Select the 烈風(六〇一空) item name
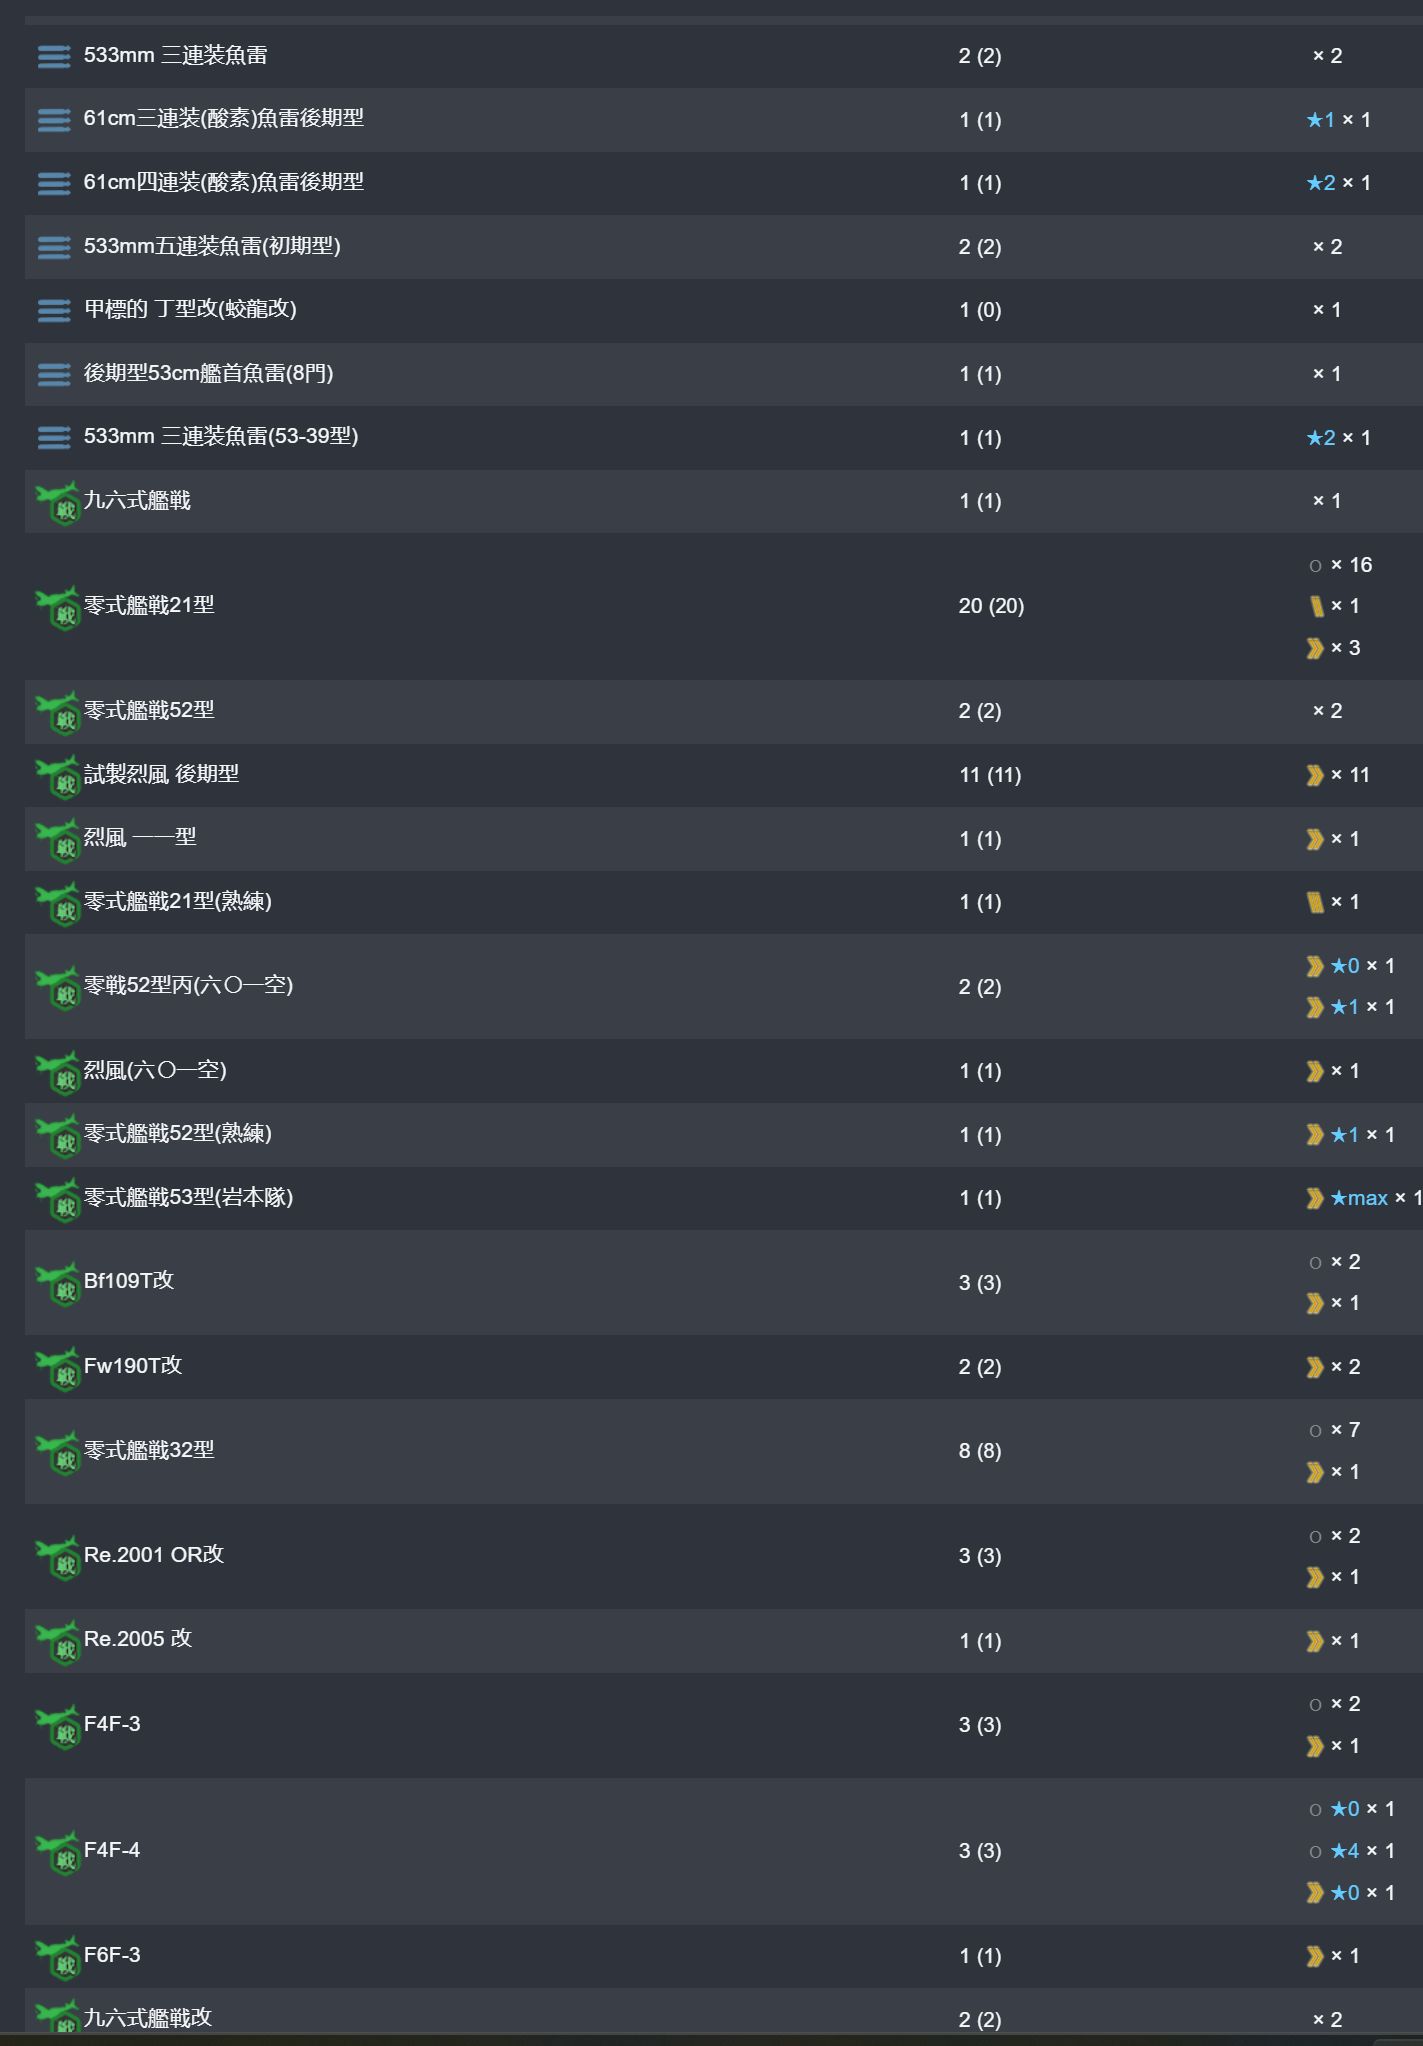This screenshot has width=1423, height=2046. click(x=155, y=1070)
